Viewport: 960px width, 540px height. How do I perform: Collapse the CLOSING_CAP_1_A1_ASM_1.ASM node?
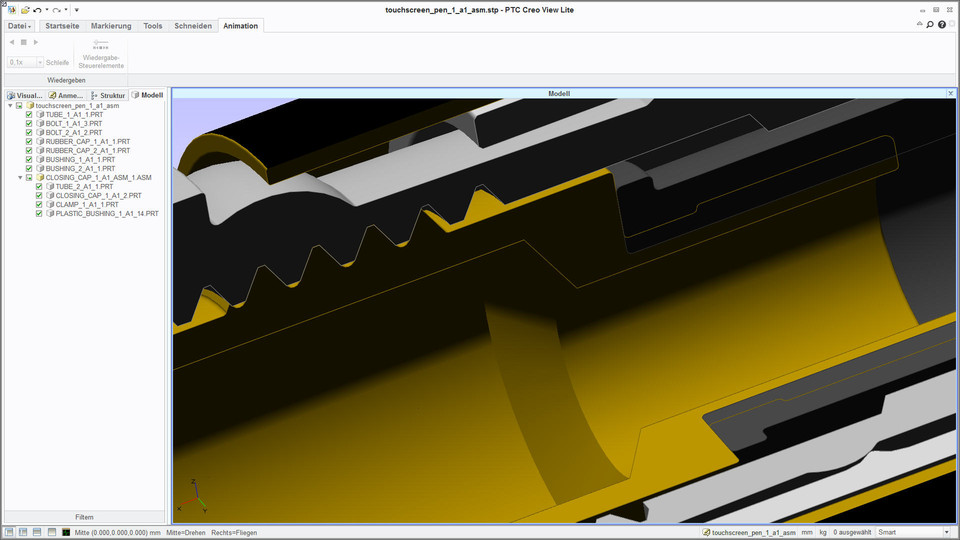pyautogui.click(x=20, y=178)
